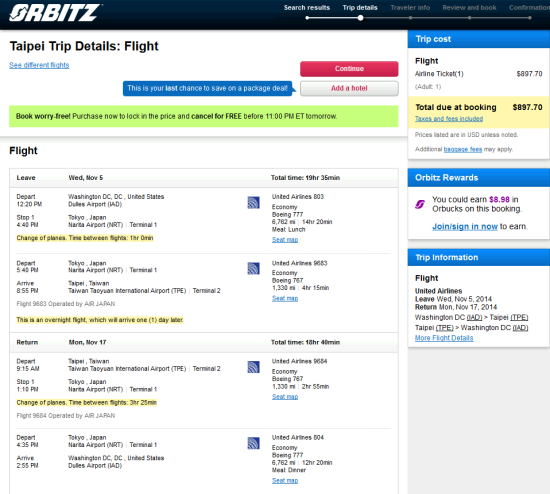Click Add a hotel button
This screenshot has width=550, height=494.
[349, 88]
